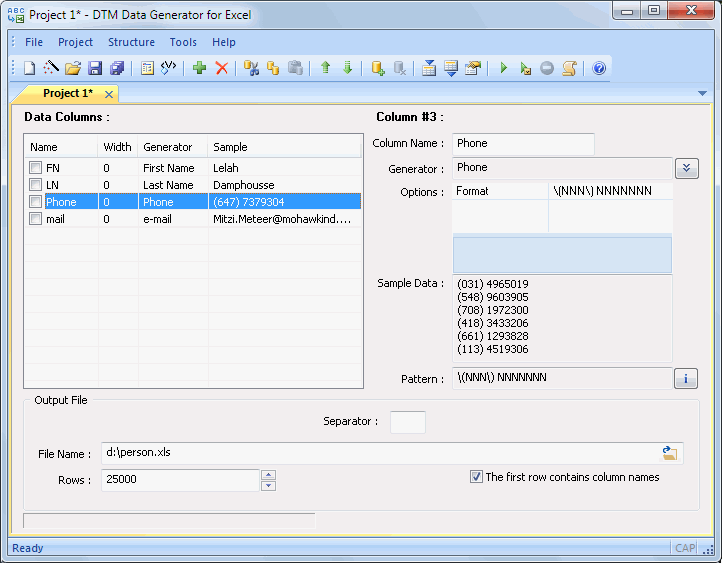
Task: Save the project using the floppy disk icon
Action: 95,68
